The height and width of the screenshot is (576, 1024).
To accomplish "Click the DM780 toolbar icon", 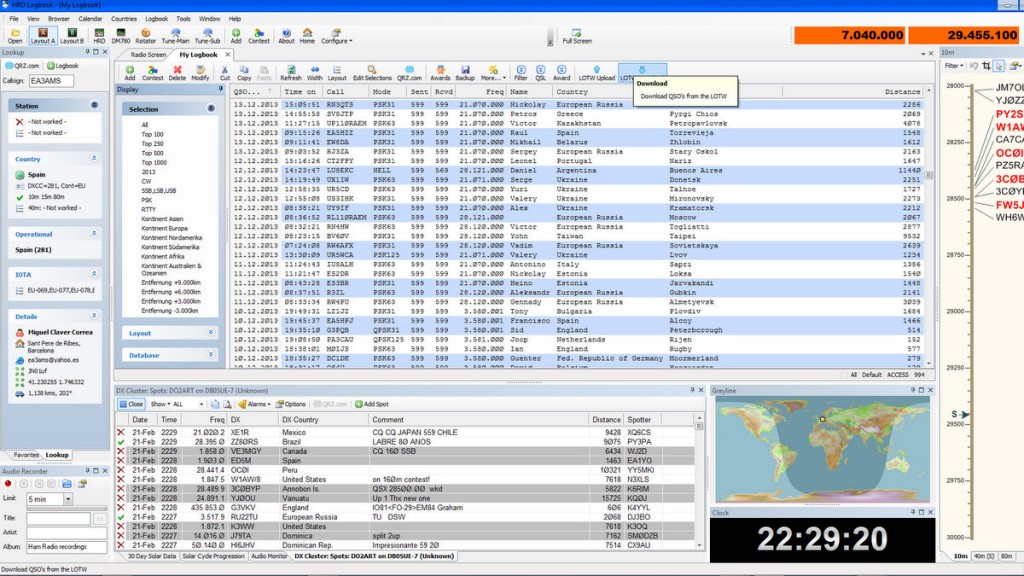I will [121, 35].
